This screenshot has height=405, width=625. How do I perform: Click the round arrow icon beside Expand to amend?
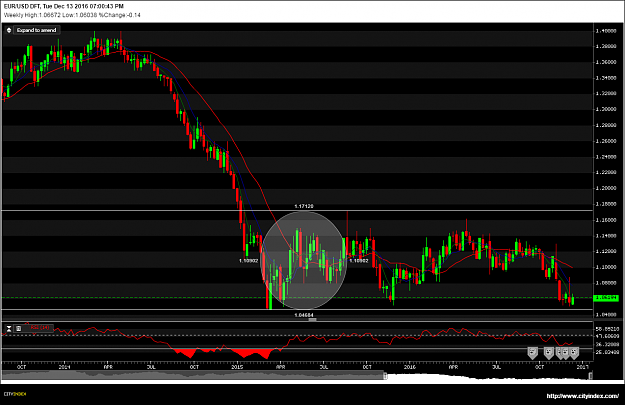9,30
